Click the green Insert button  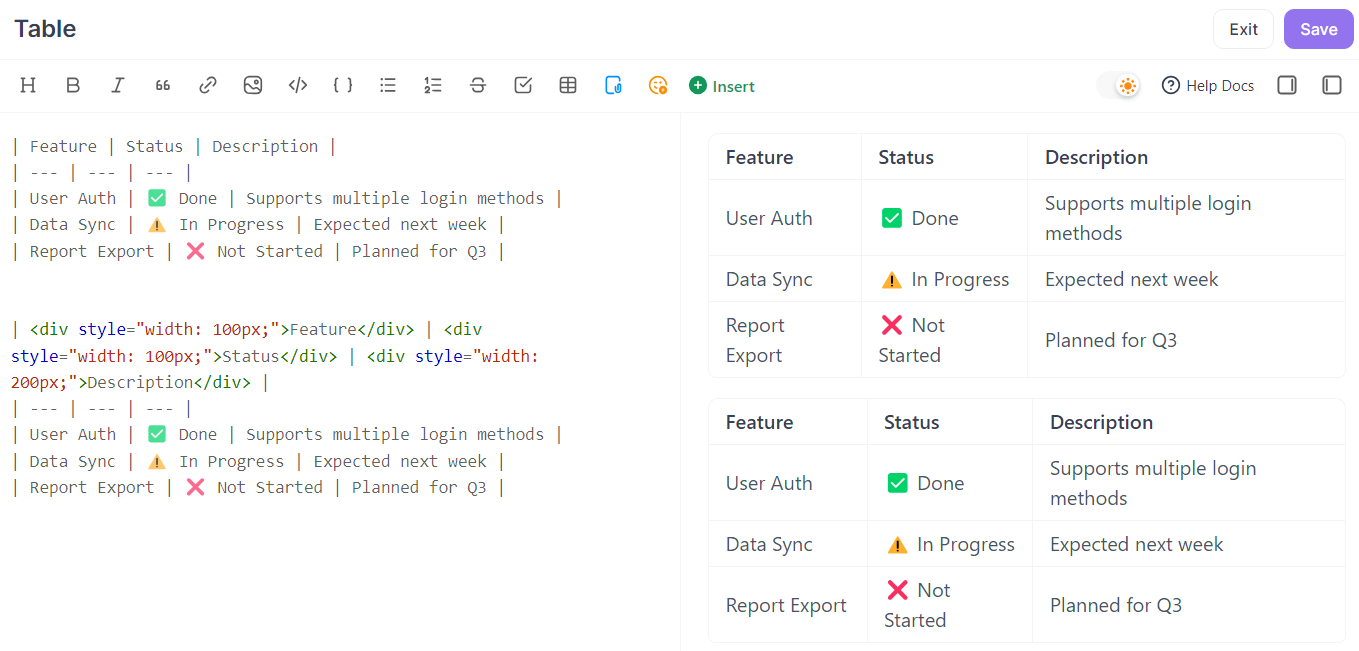click(722, 86)
